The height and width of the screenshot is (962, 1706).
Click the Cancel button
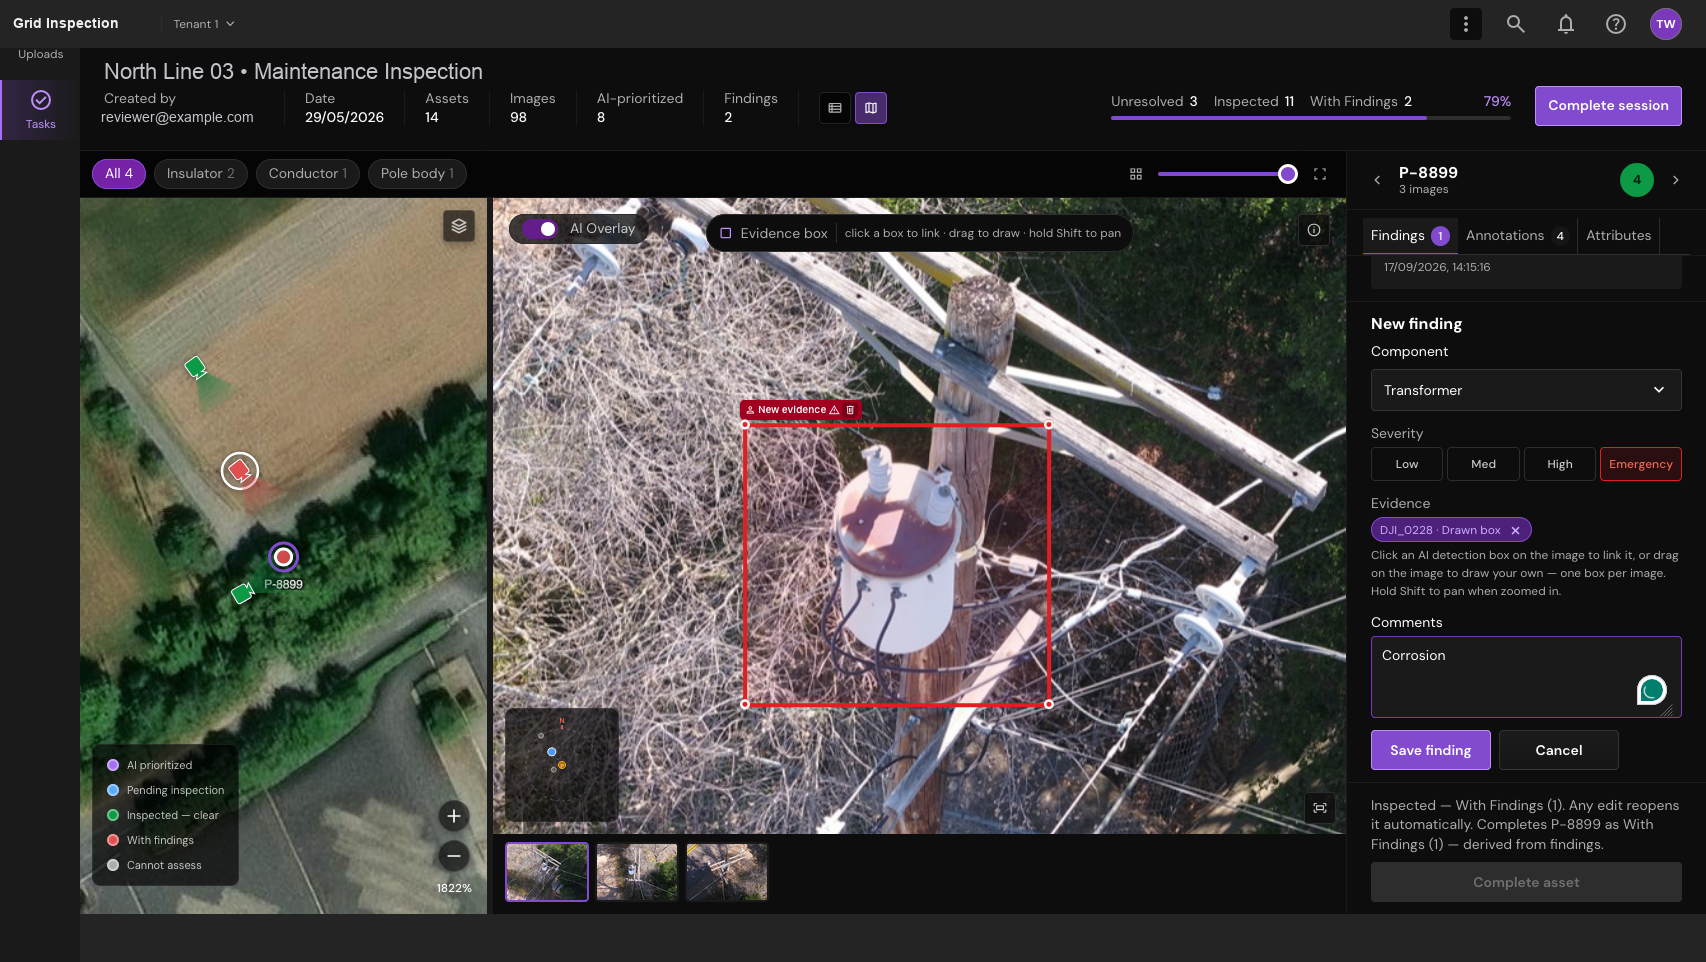[1558, 750]
